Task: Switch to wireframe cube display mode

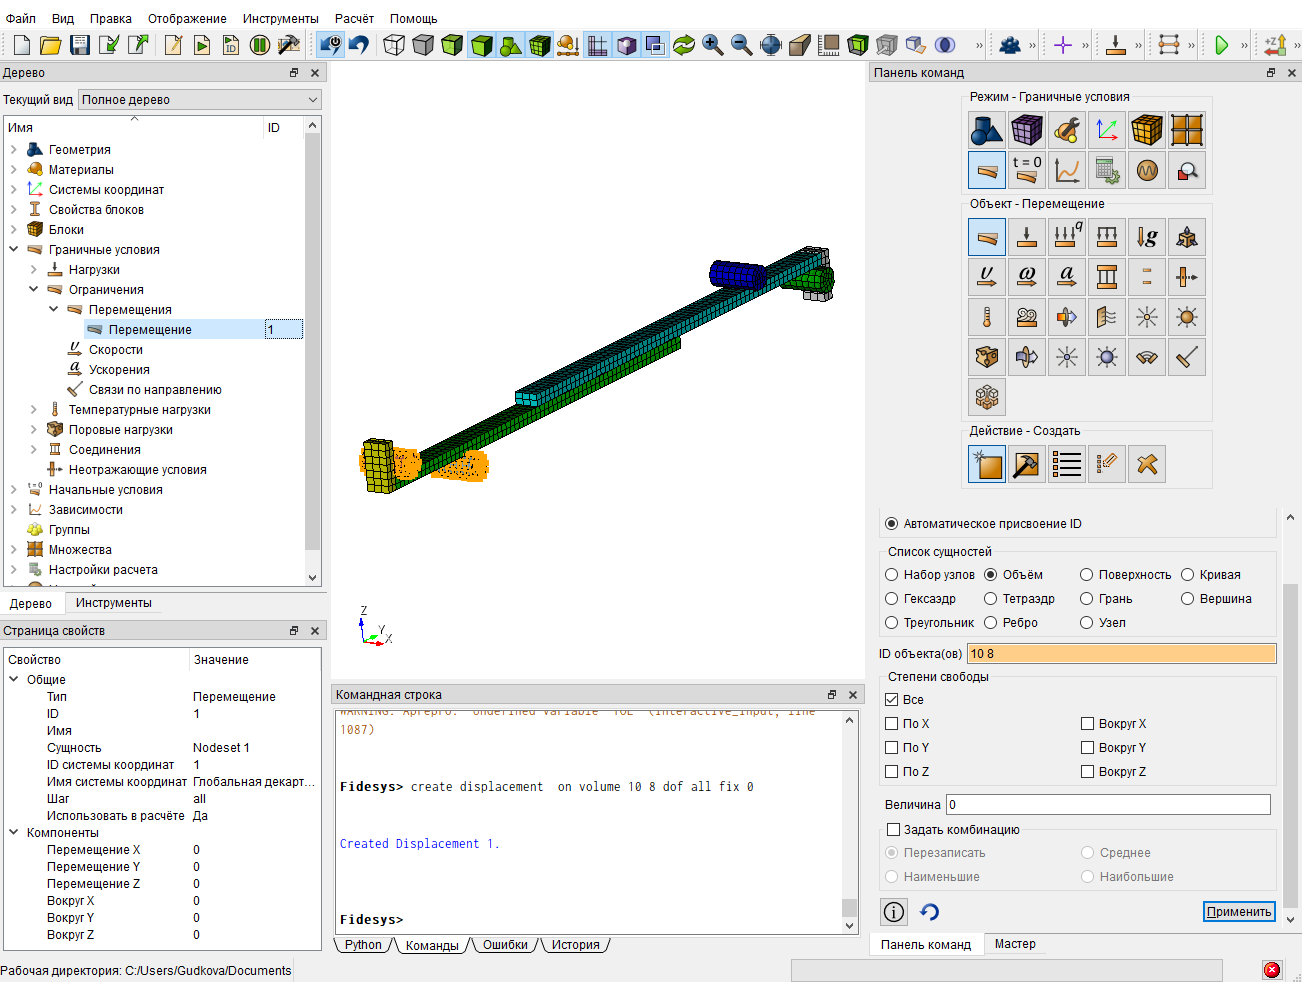Action: tap(394, 45)
